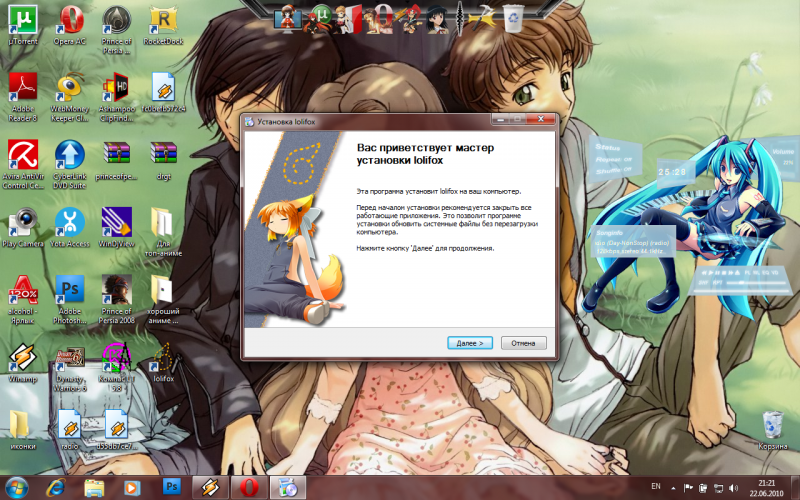Screen dimensions: 800x500
Task: Open Opera from the taskbar
Action: pos(245,487)
